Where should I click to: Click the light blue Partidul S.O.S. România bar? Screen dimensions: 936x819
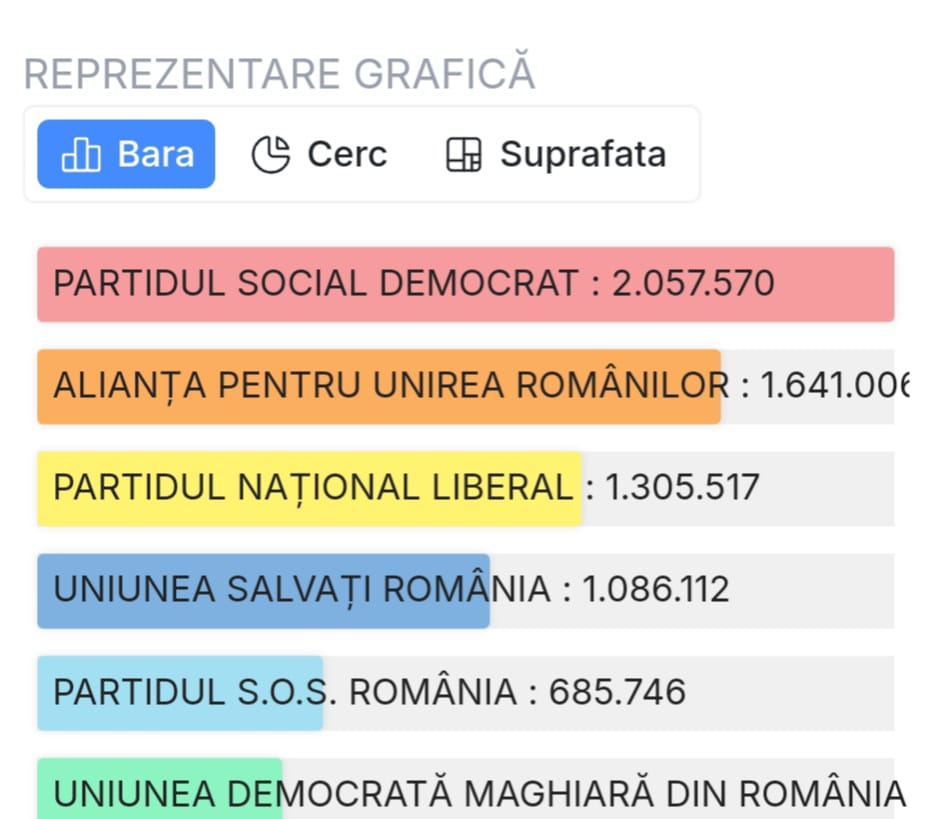[180, 693]
